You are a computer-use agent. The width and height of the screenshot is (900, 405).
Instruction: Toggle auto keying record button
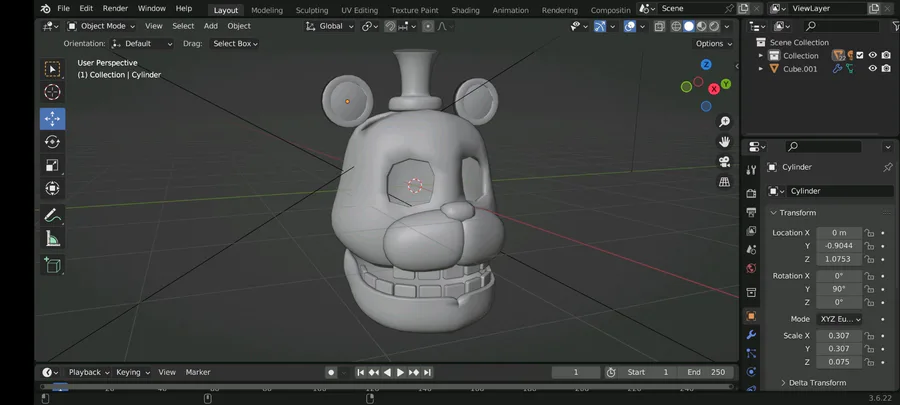pos(331,372)
